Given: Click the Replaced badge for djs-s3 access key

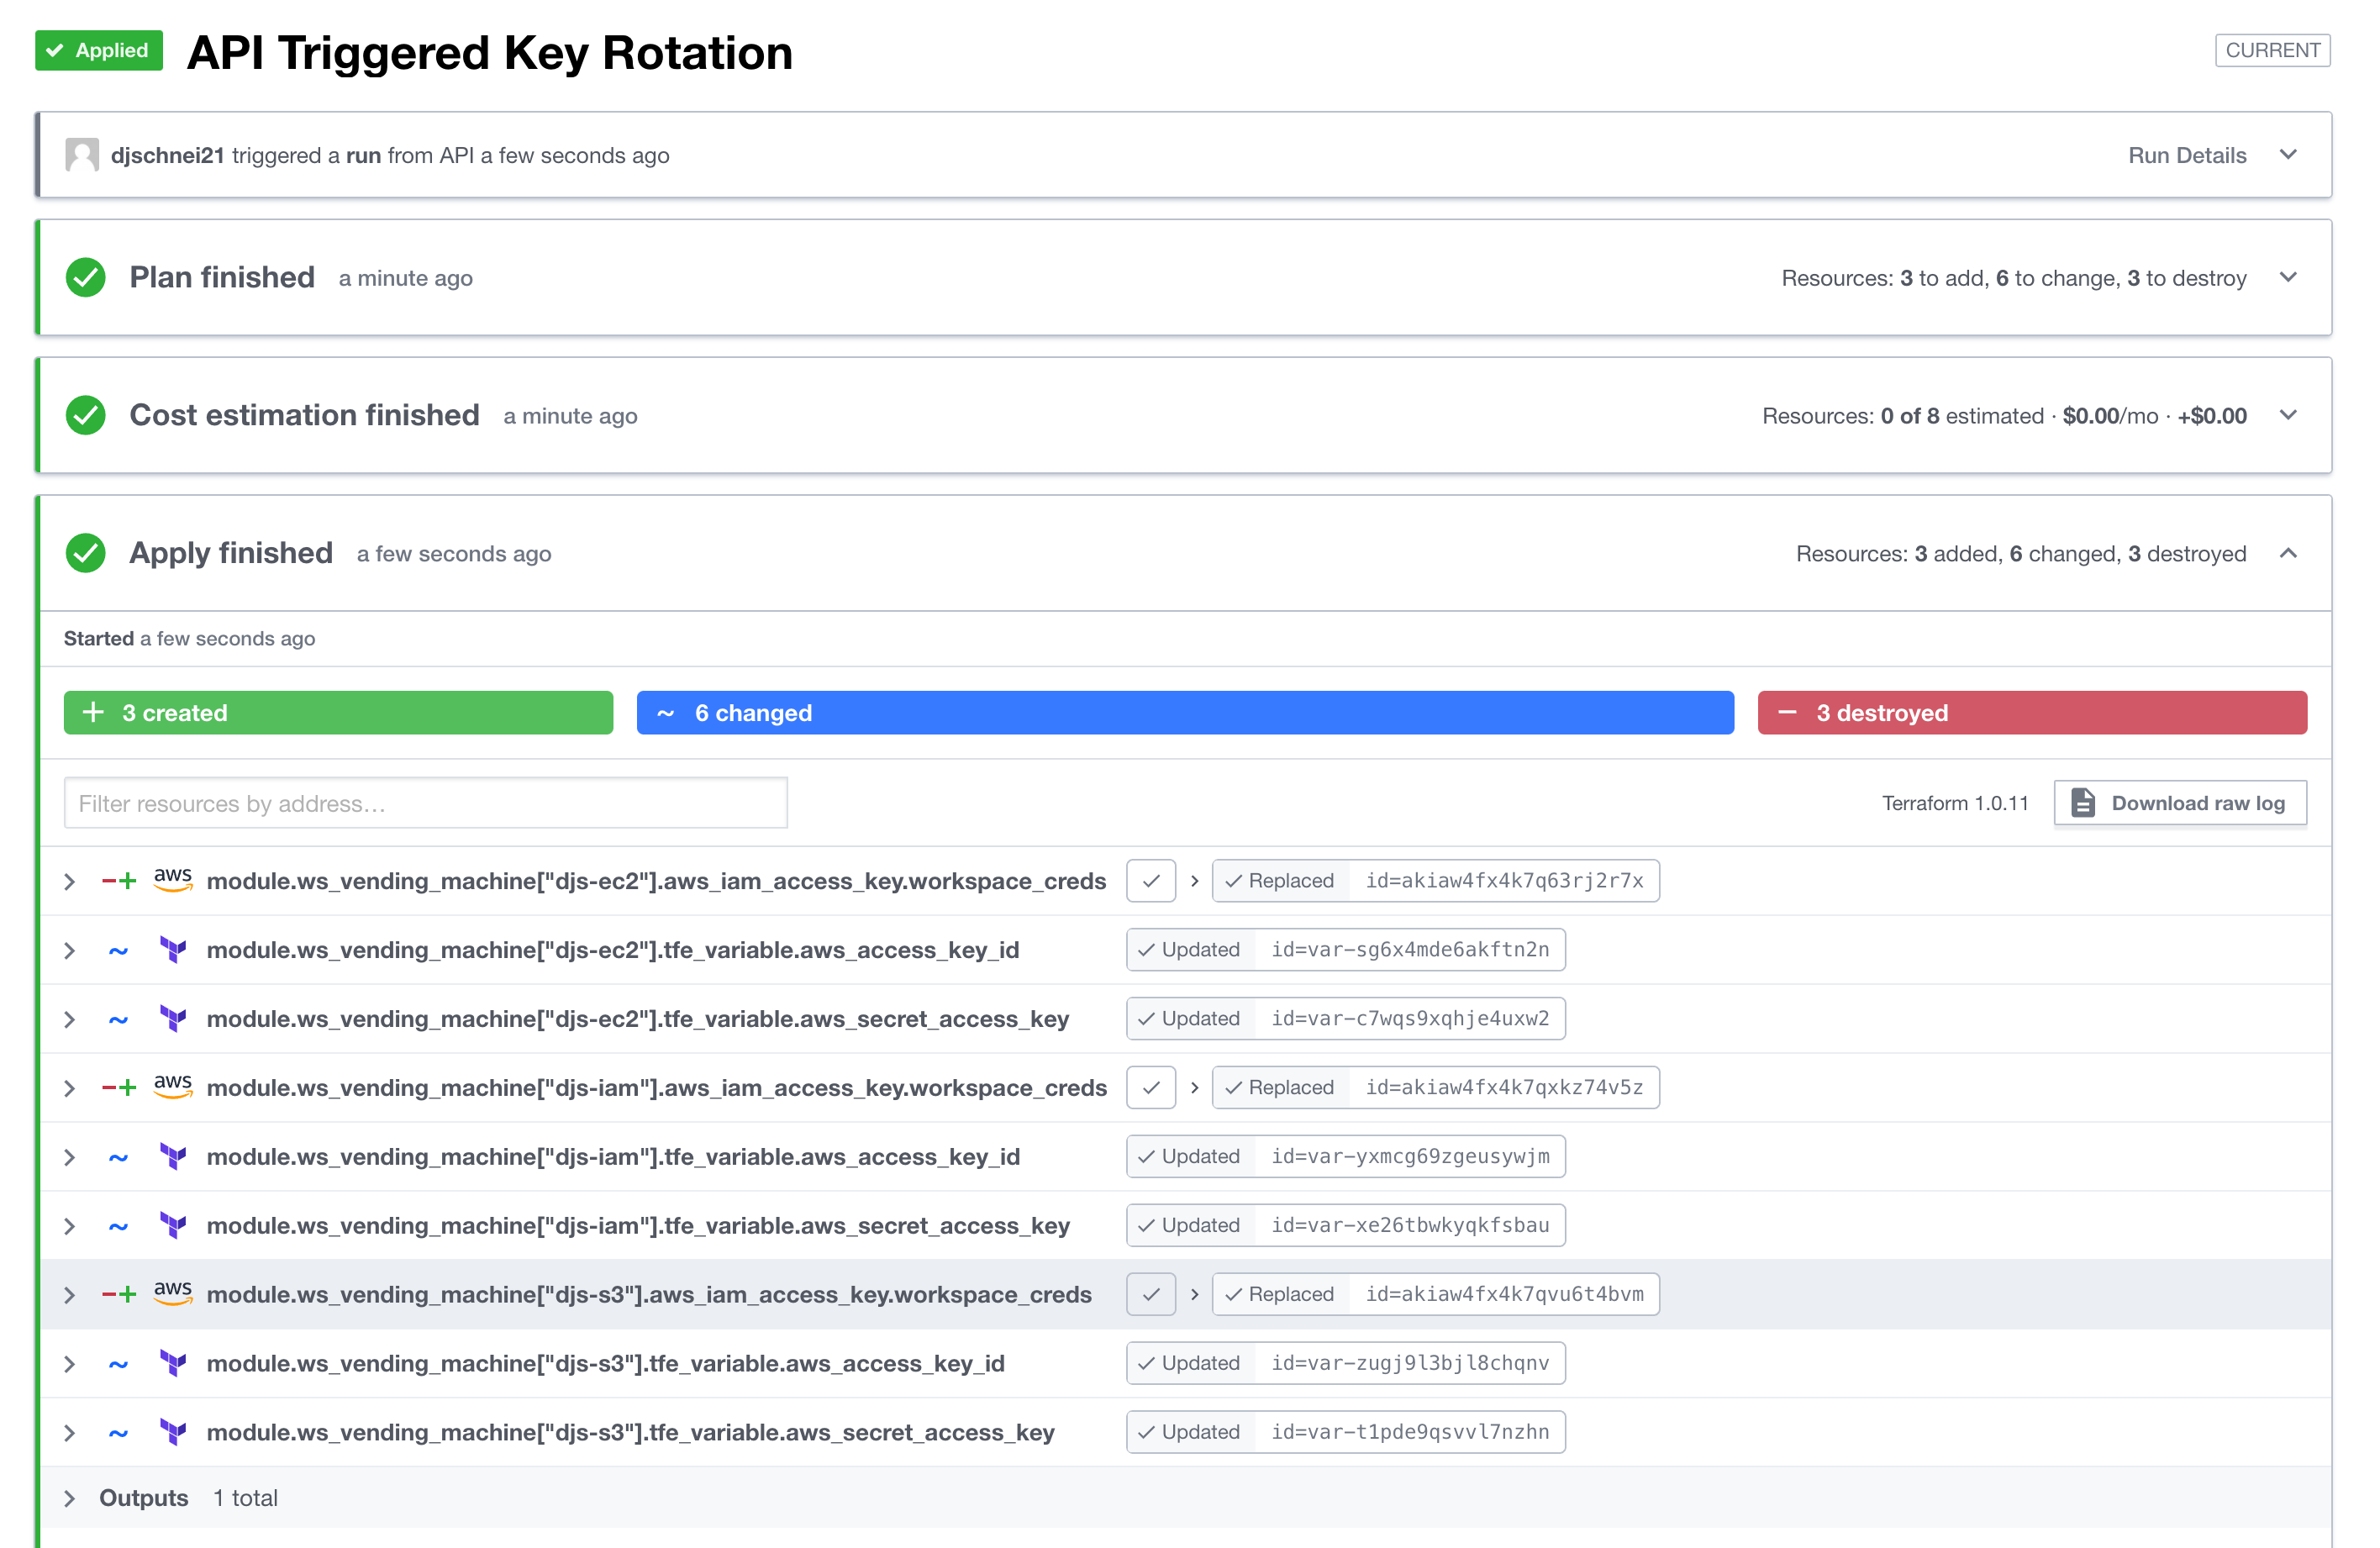Looking at the screenshot, I should point(1281,1294).
